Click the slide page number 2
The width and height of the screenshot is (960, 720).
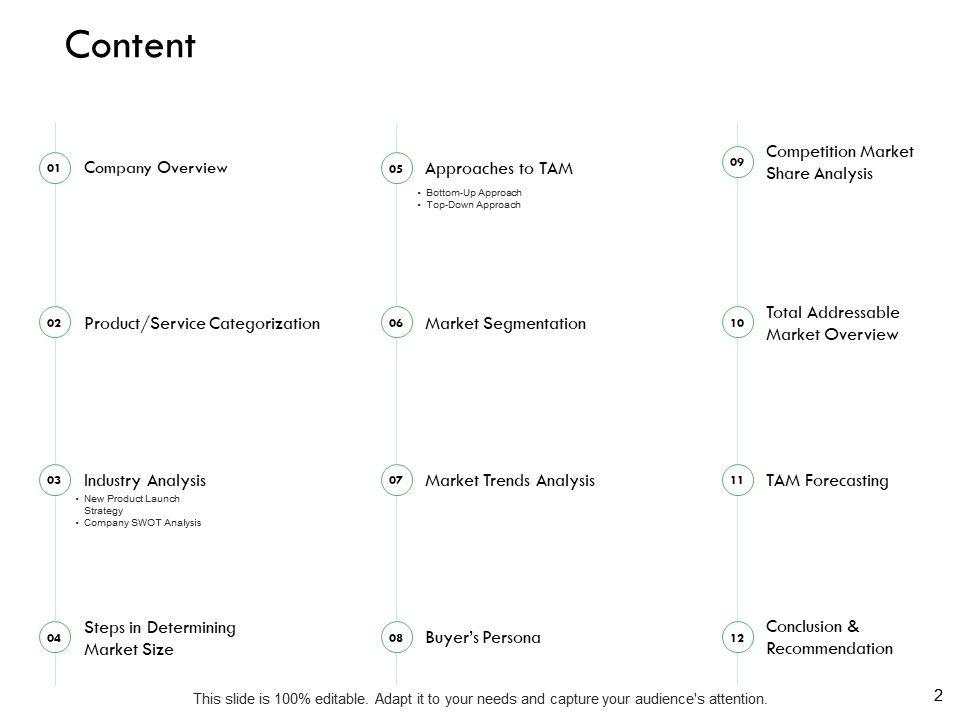(x=938, y=695)
